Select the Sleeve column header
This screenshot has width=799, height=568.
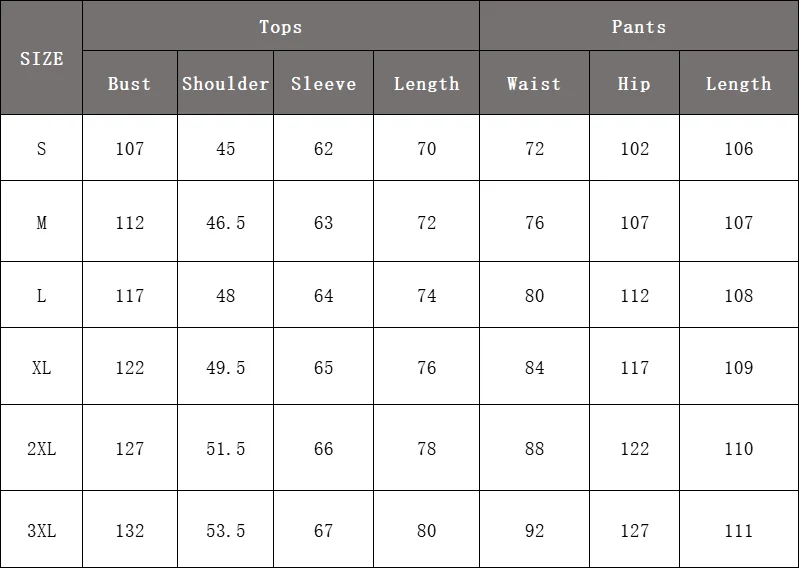point(323,84)
